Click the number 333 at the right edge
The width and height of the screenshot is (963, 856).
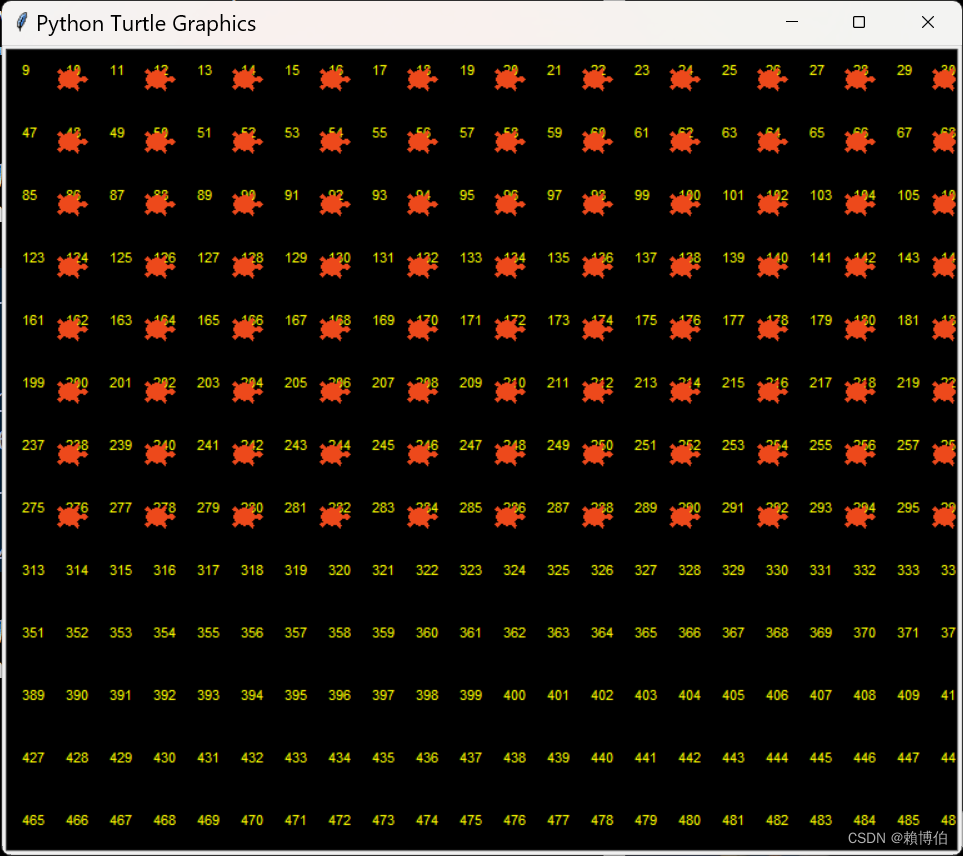908,570
